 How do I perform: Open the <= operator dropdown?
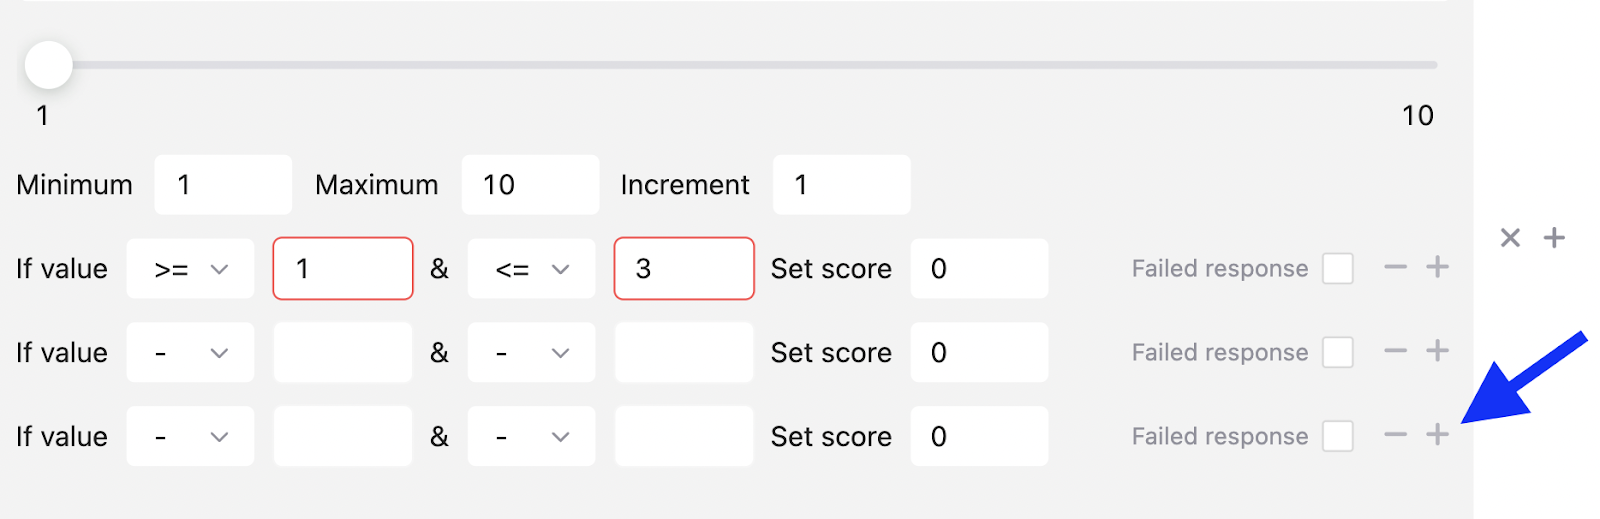point(531,269)
